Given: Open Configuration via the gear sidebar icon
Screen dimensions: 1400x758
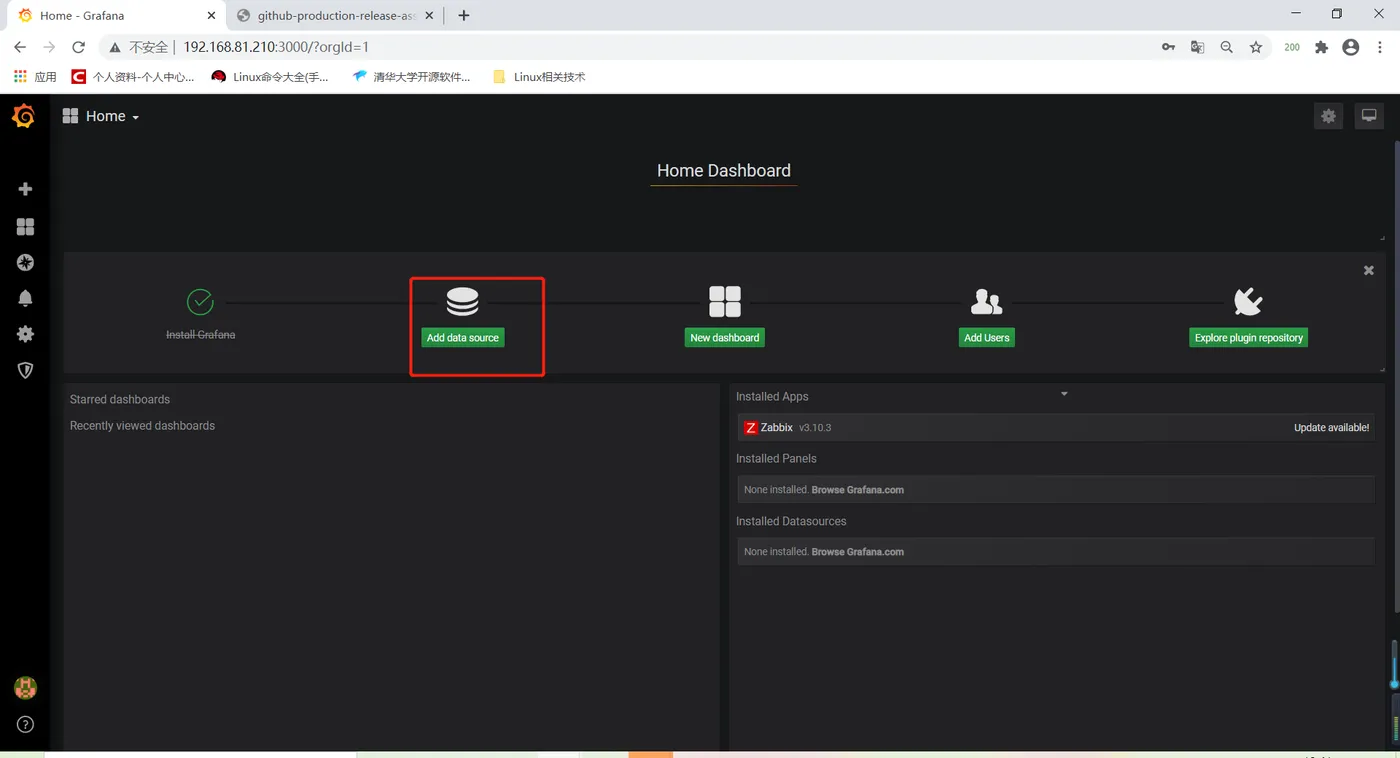Looking at the screenshot, I should 25,334.
